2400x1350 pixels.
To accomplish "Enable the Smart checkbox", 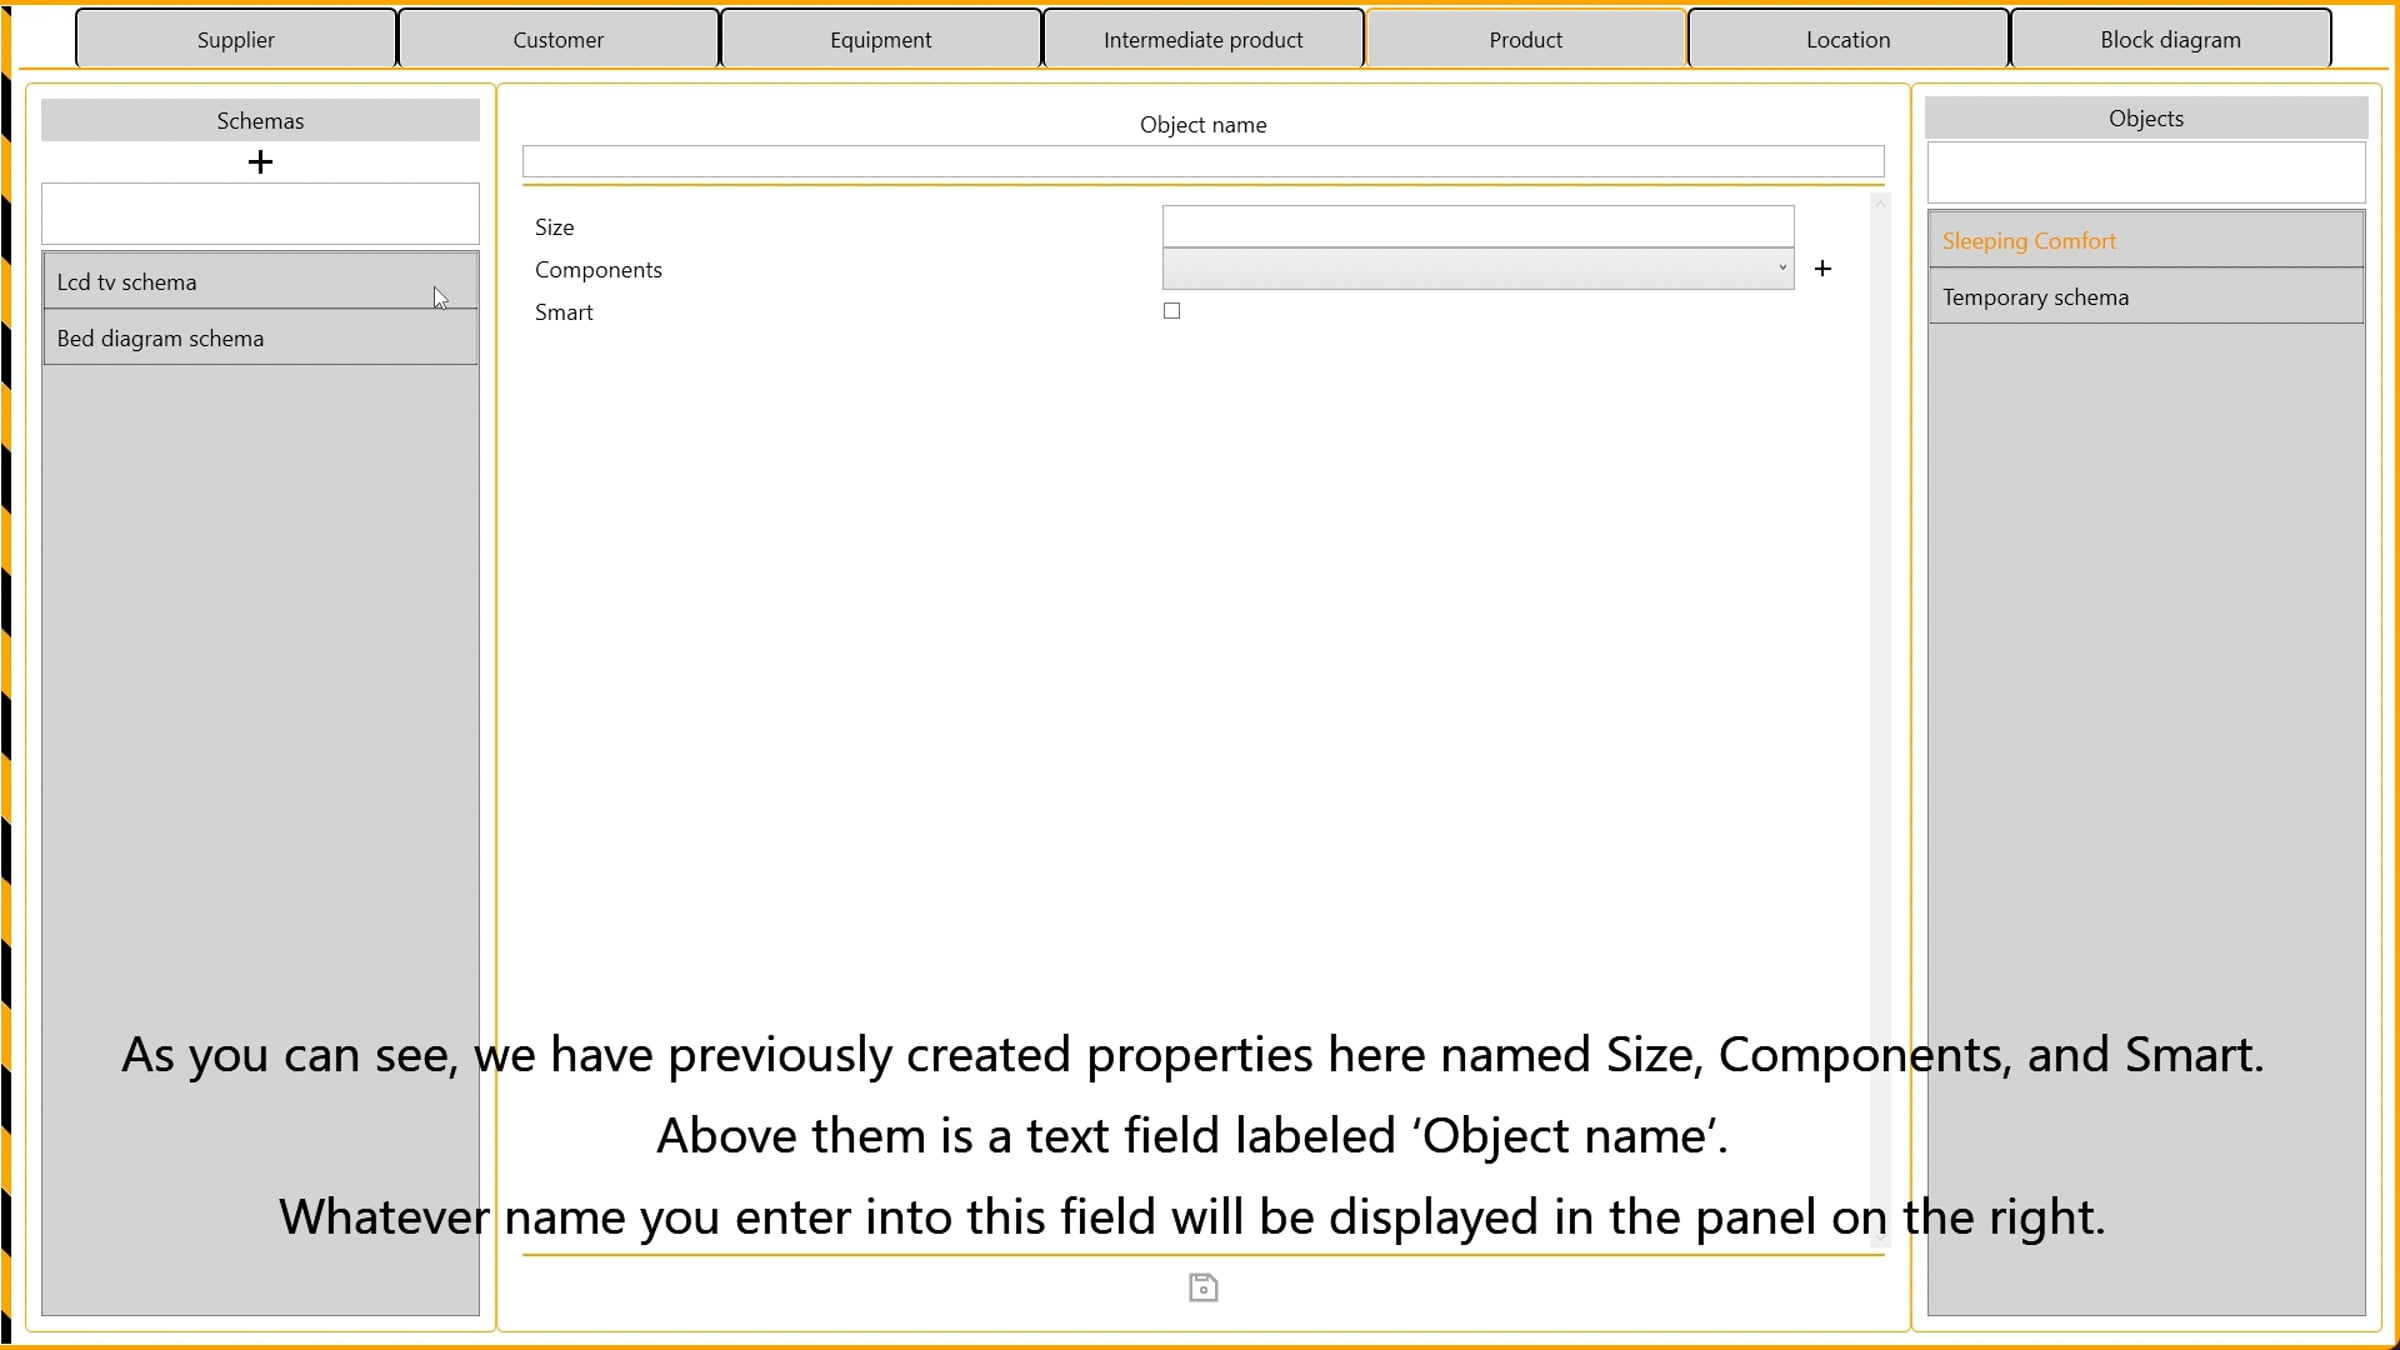I will [x=1171, y=311].
